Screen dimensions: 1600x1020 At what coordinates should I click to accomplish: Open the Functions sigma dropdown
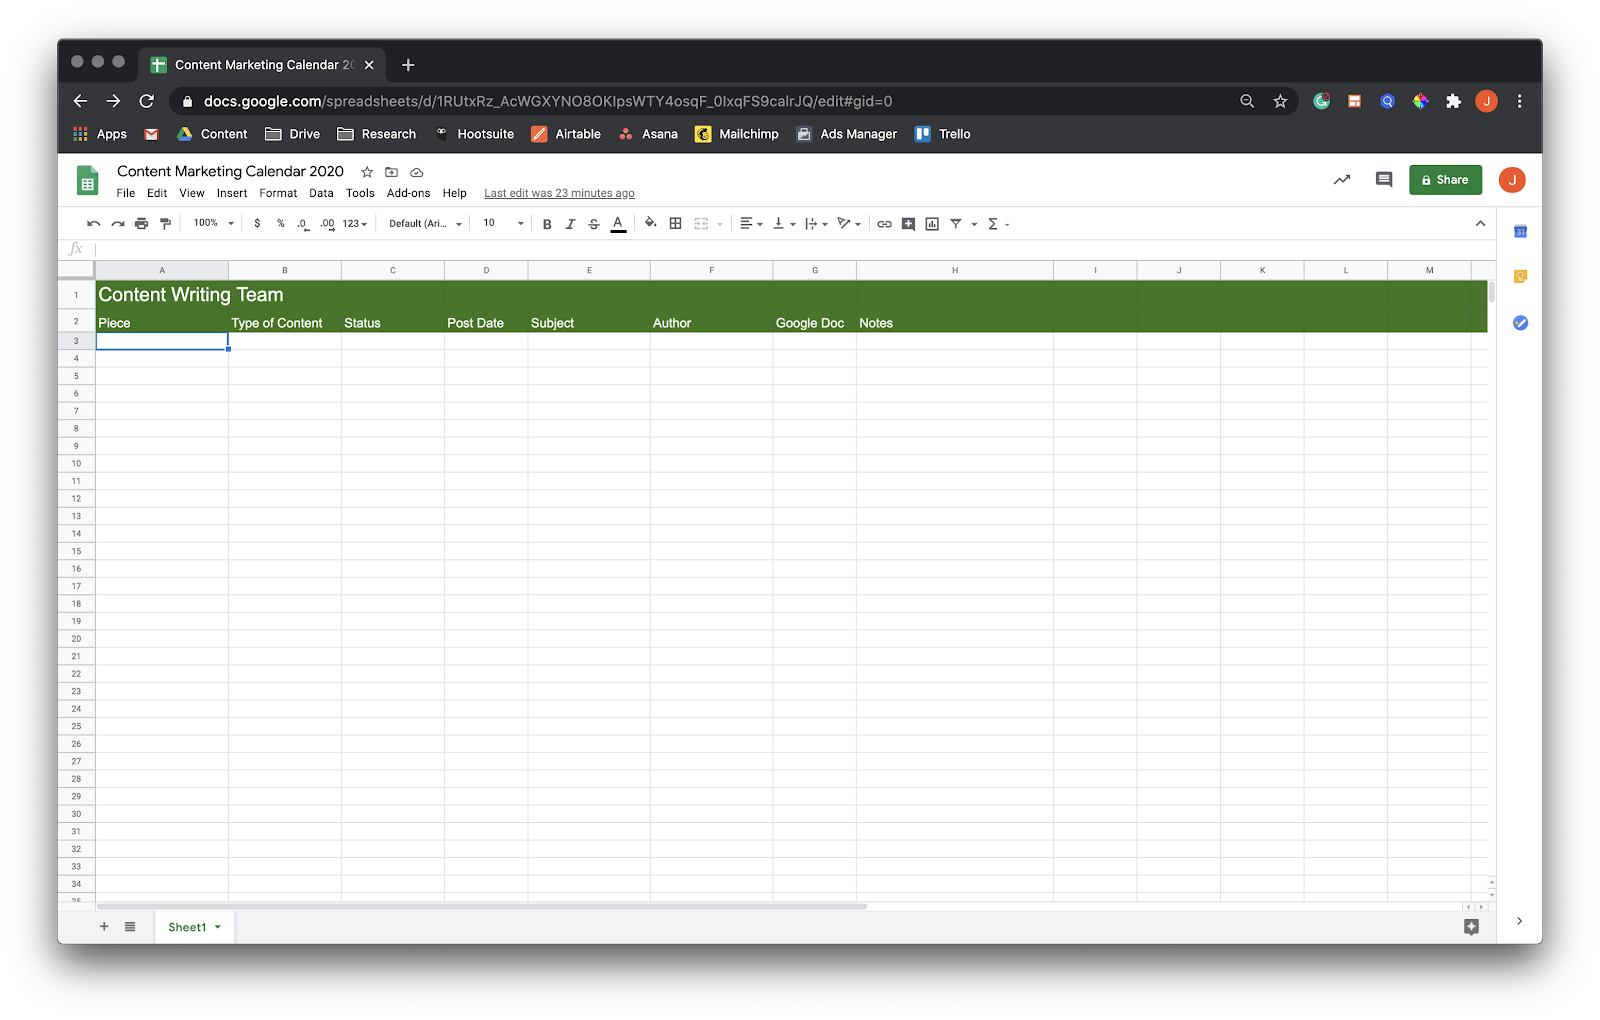point(998,224)
